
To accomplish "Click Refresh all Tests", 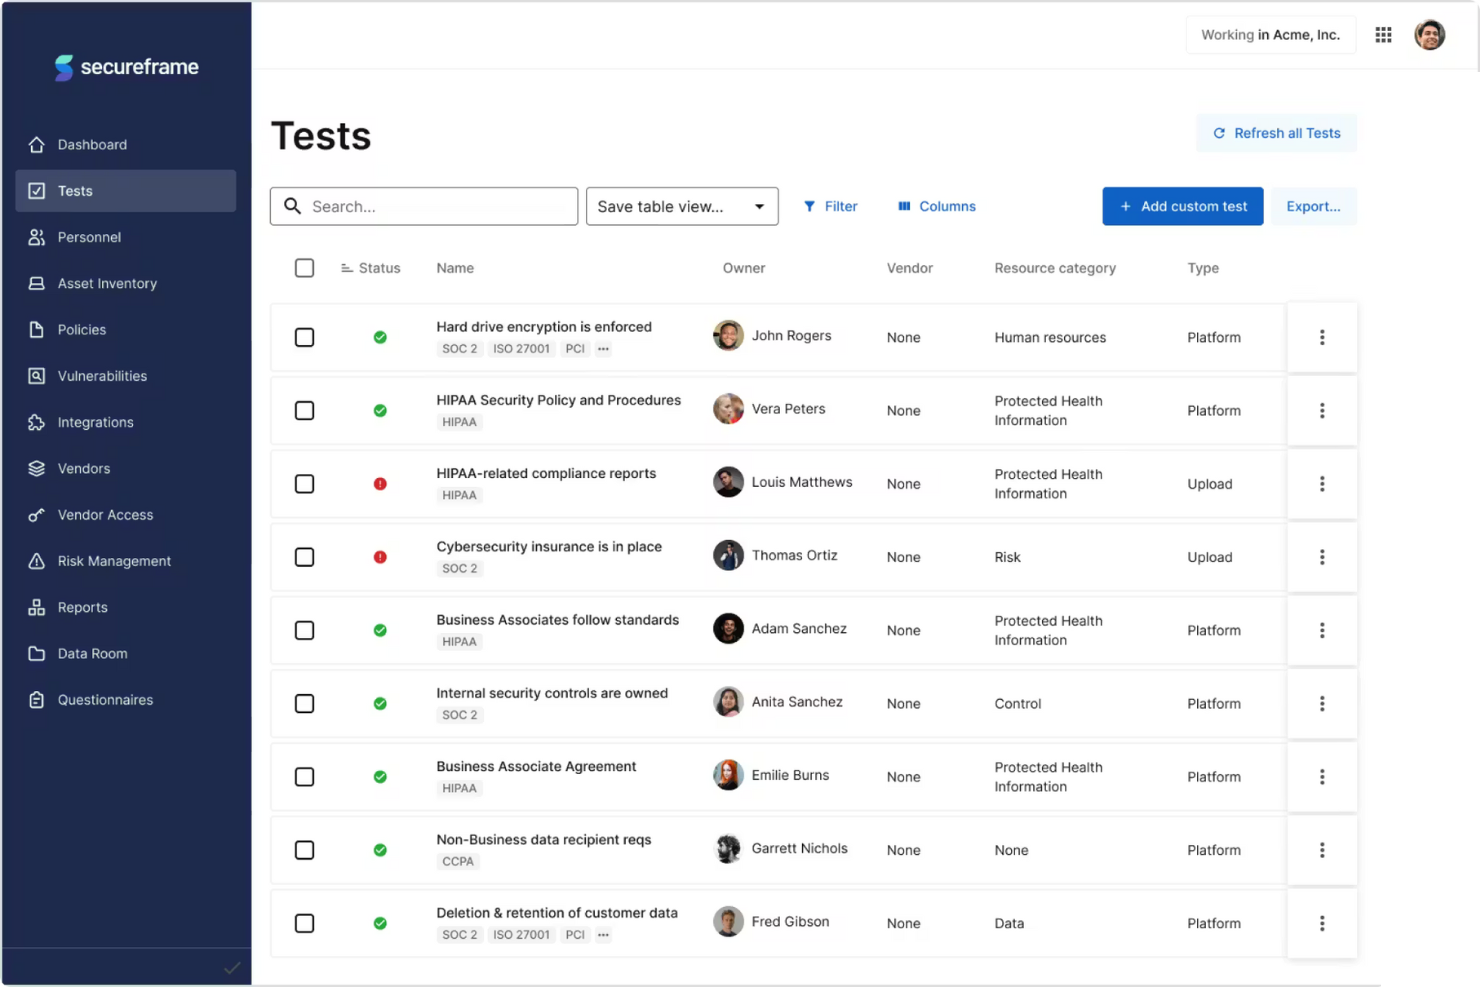I will [x=1276, y=133].
